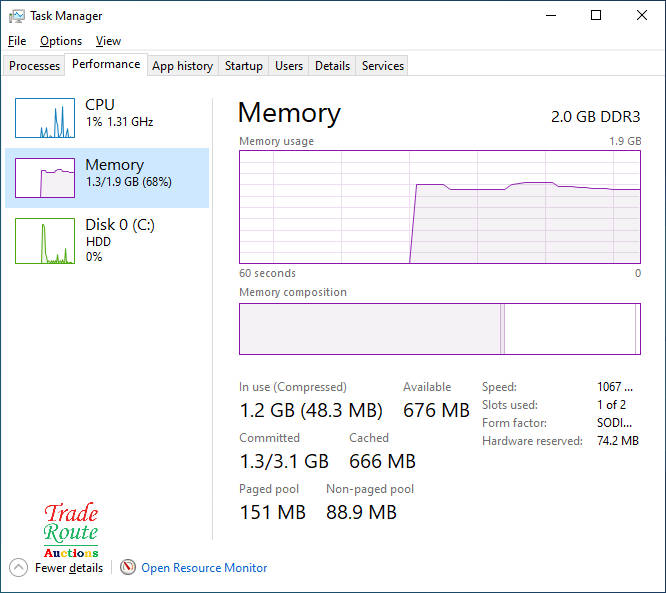Maximize the Task Manager window
The image size is (666, 593).
tap(596, 15)
